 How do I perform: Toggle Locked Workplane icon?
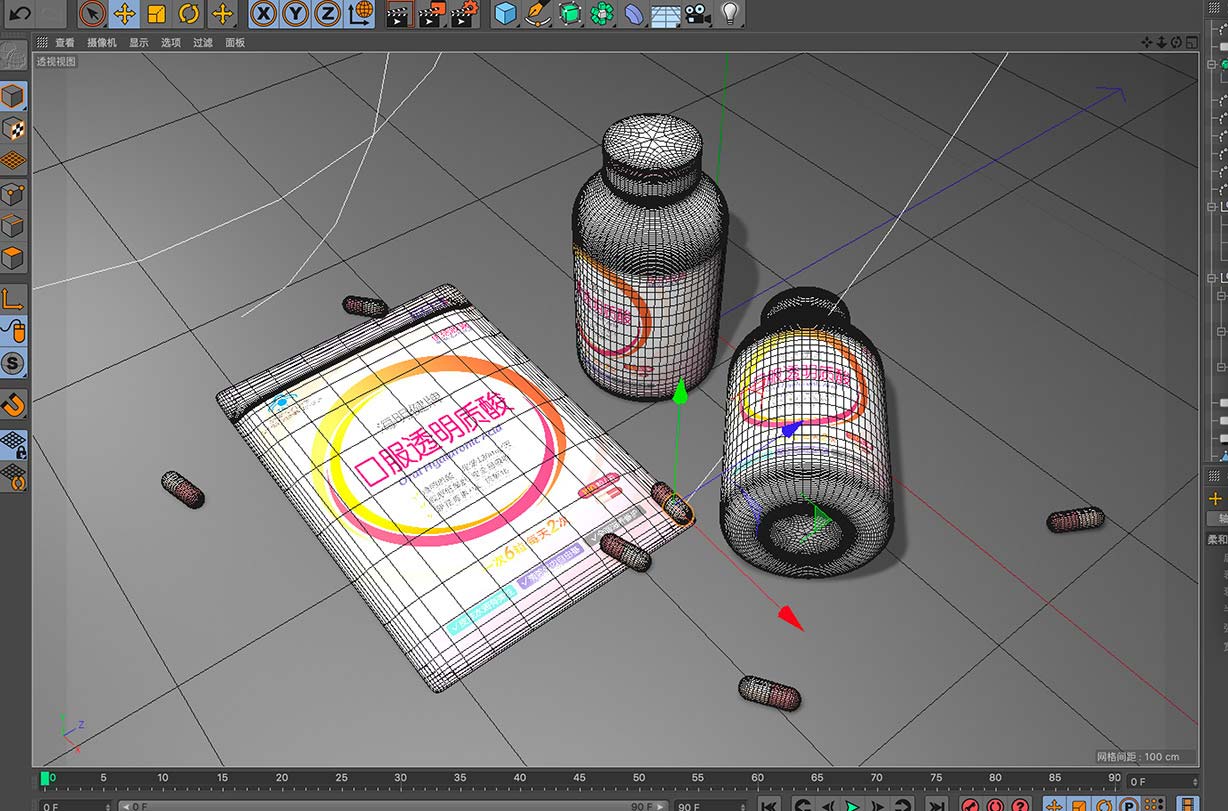coord(13,444)
